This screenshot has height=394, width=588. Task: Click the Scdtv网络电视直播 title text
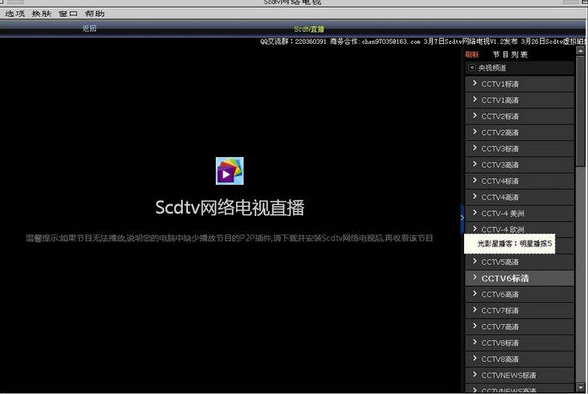tap(230, 208)
